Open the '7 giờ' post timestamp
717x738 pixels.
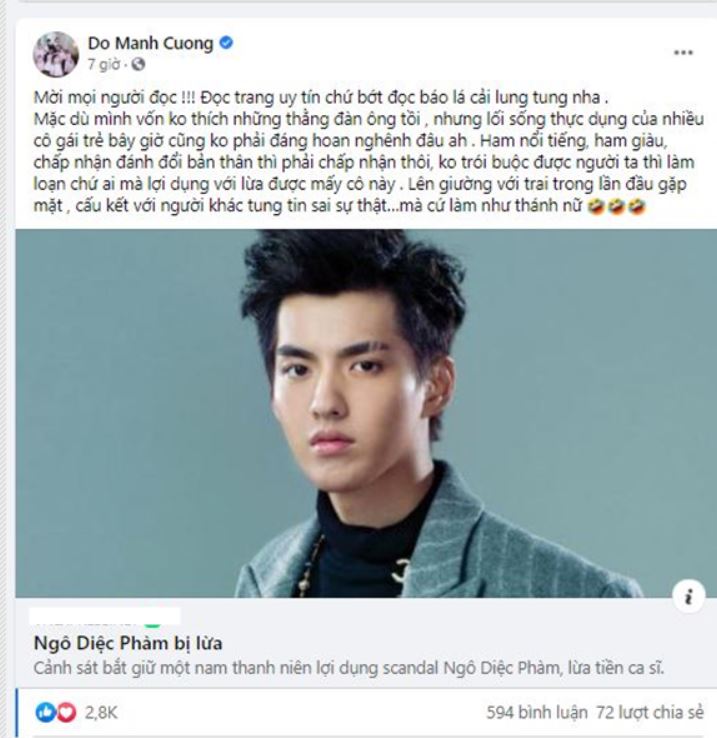click(104, 64)
